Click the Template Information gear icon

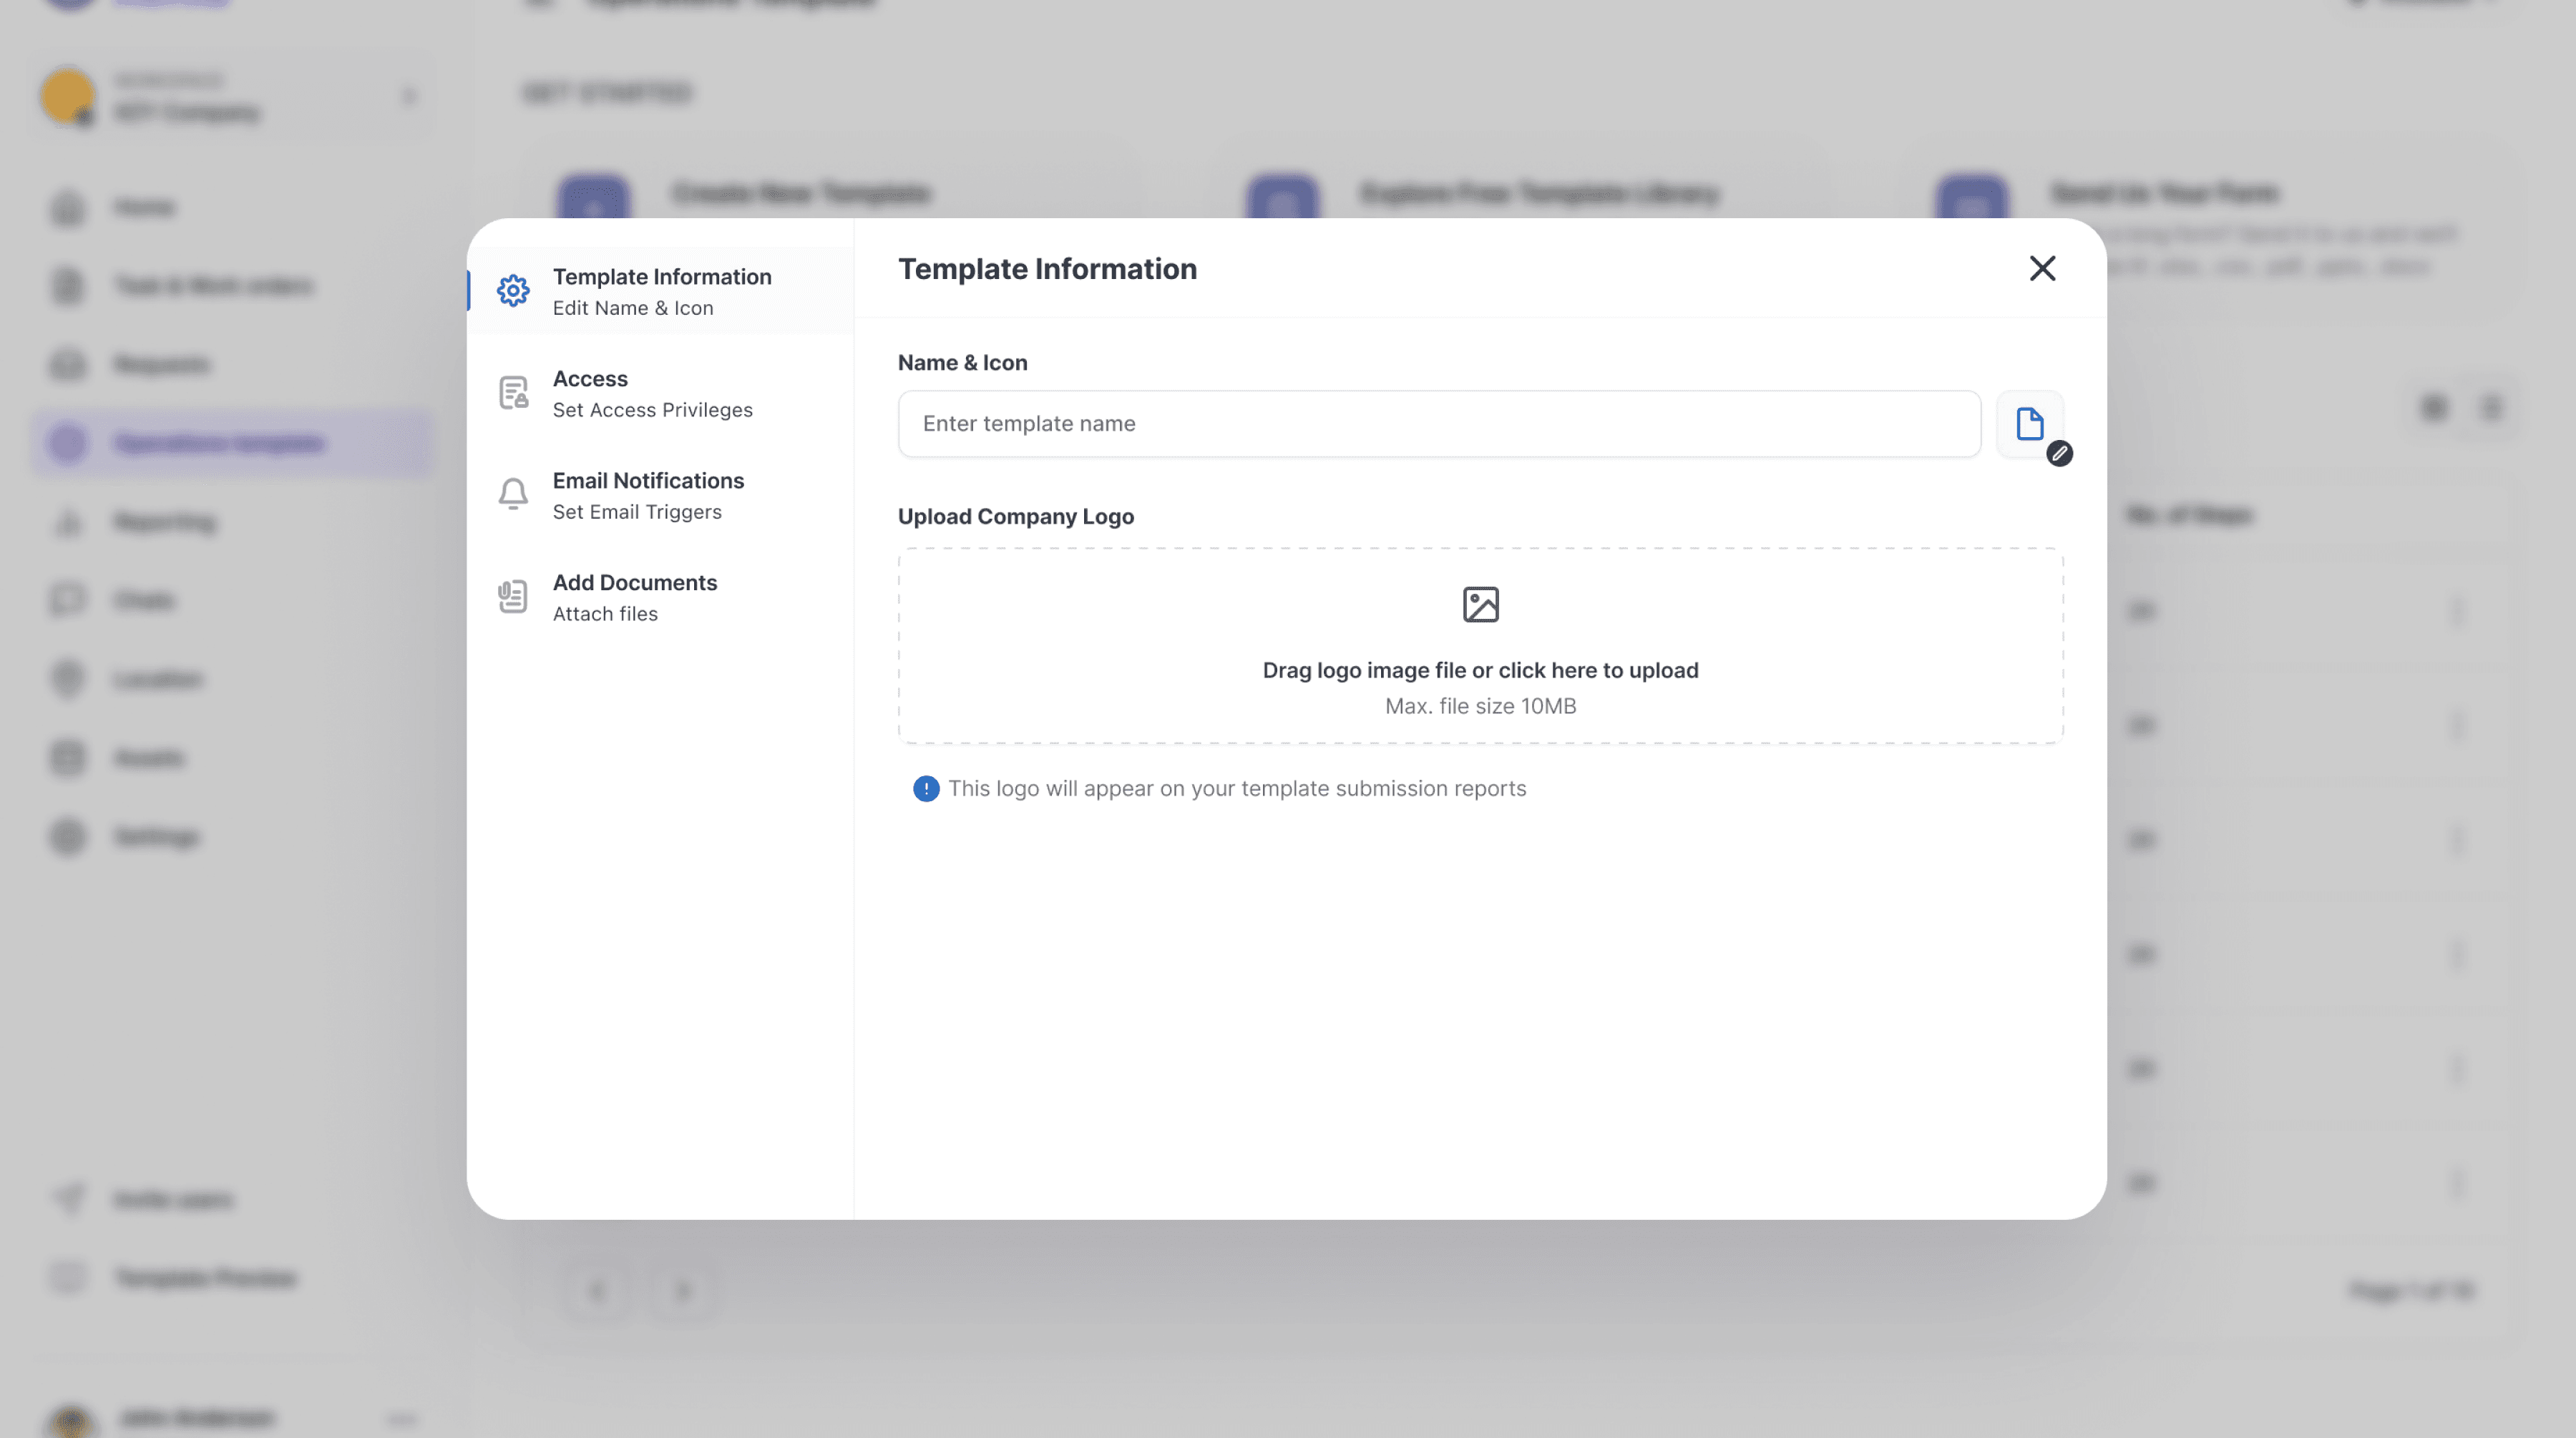tap(513, 291)
